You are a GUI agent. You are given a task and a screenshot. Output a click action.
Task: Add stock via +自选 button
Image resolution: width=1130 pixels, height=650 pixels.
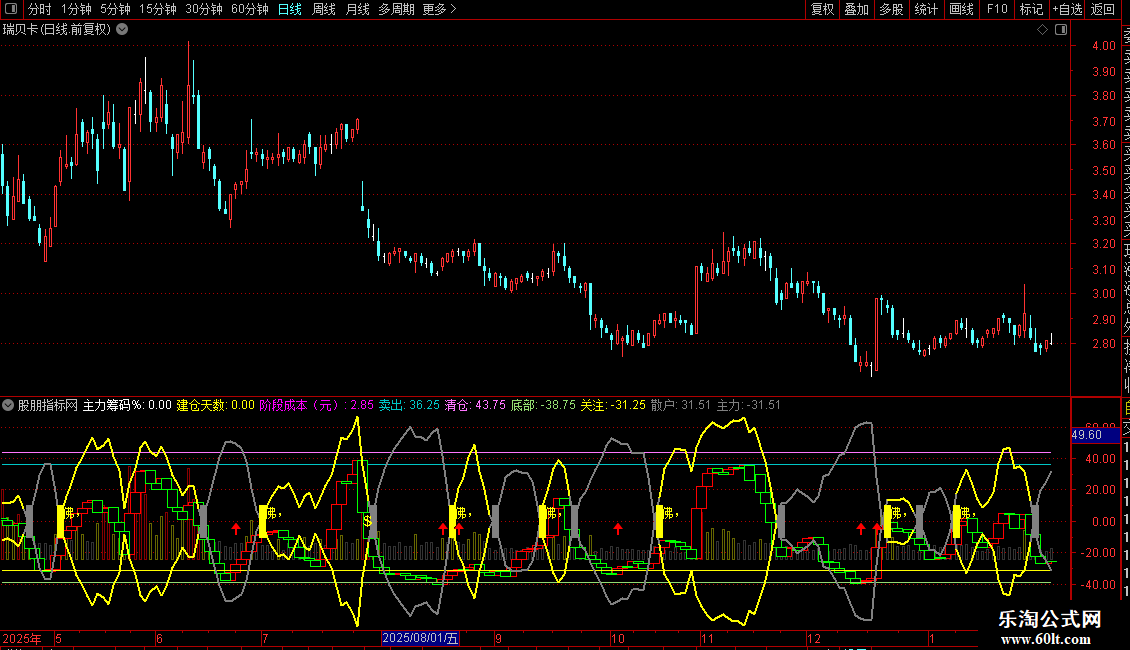1066,9
